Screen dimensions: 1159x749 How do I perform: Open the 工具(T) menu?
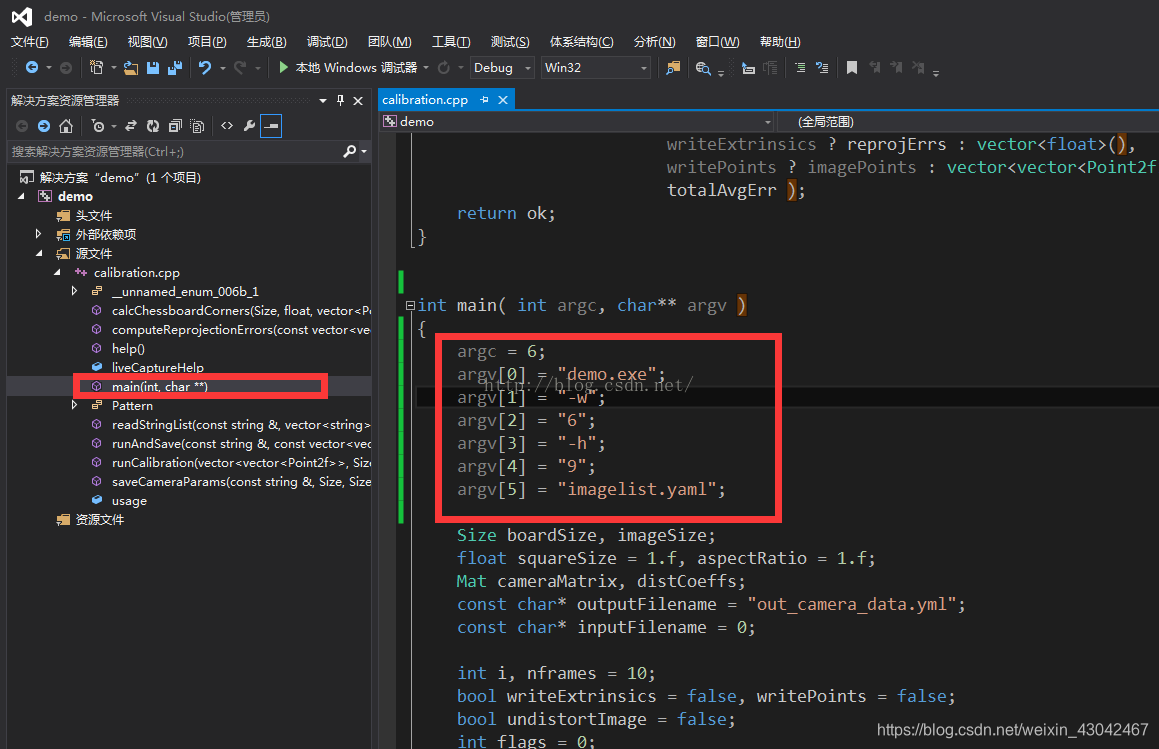click(x=451, y=42)
